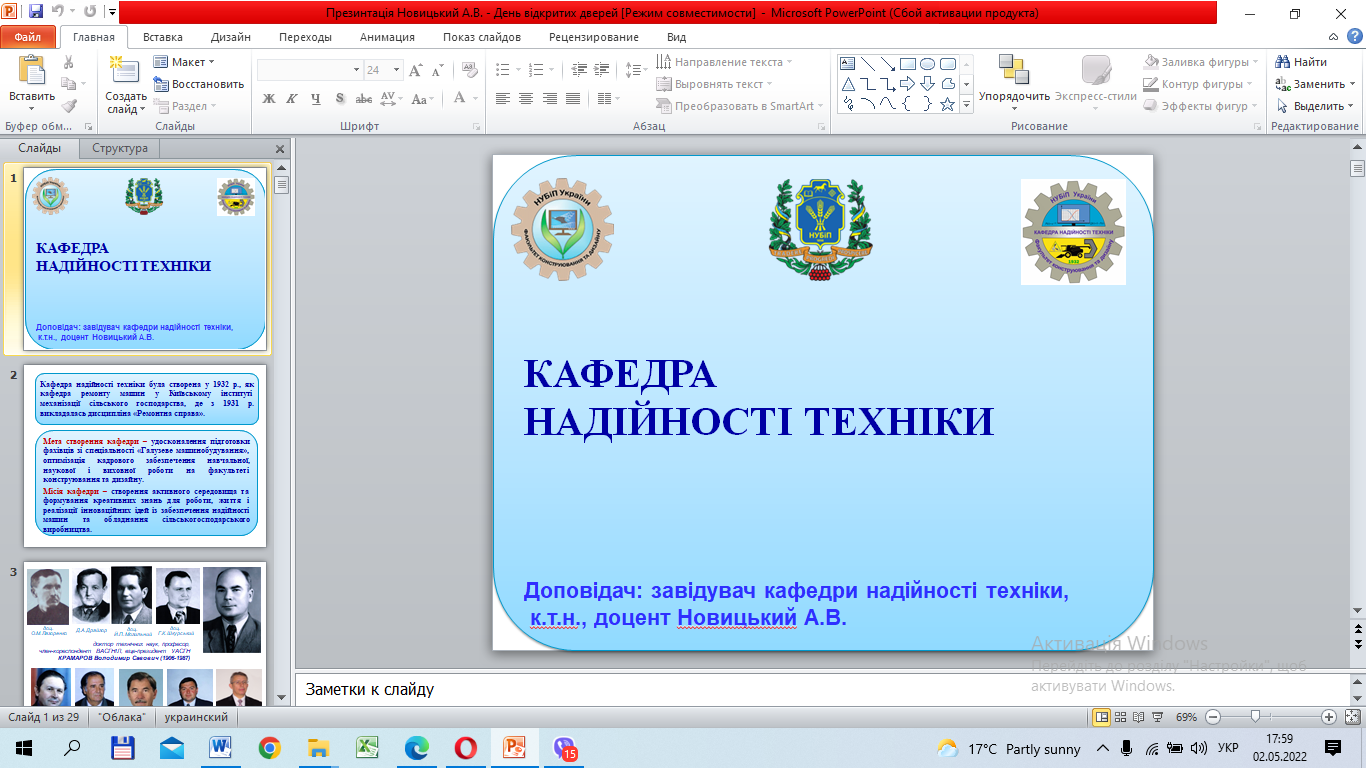Click the Найти find button
Viewport: 1366px width, 768px height.
point(1303,62)
